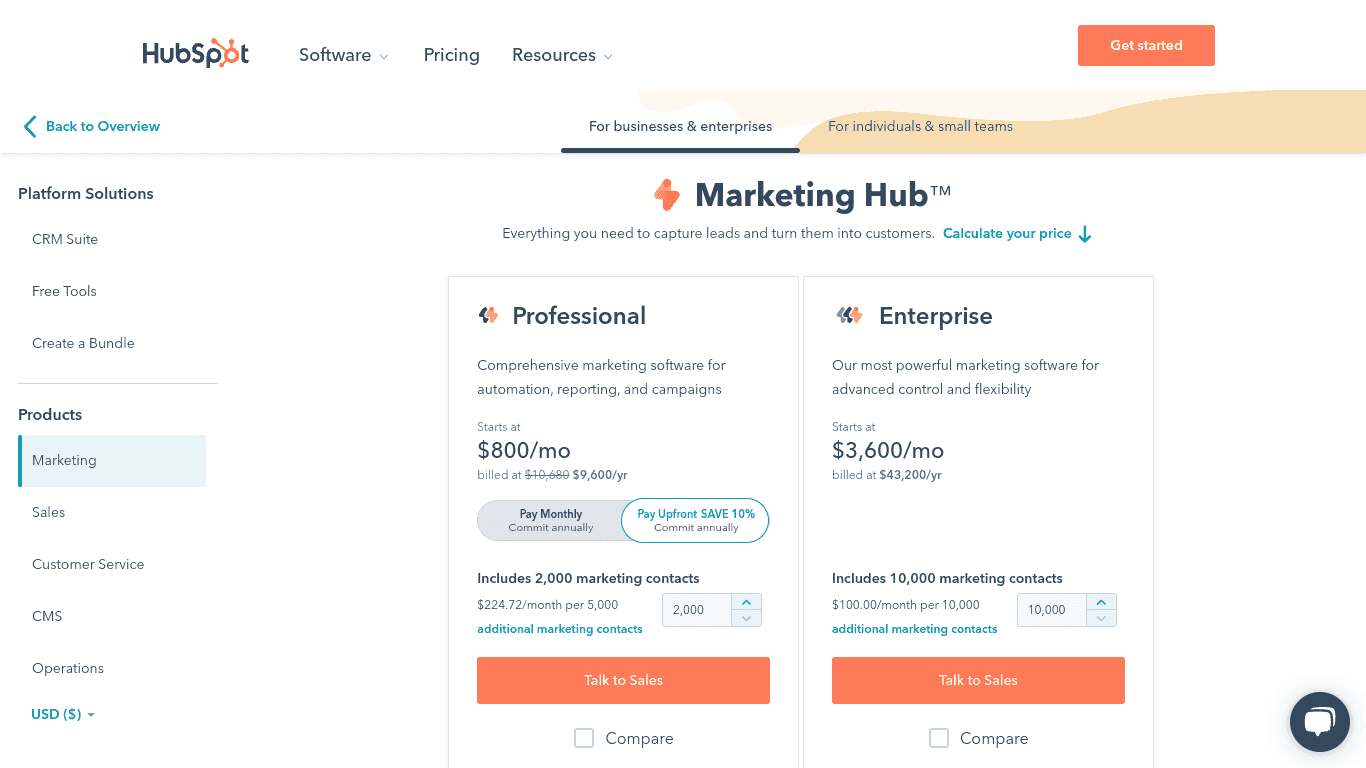Click the Includes 10,000 marketing contacts text

pos(947,578)
